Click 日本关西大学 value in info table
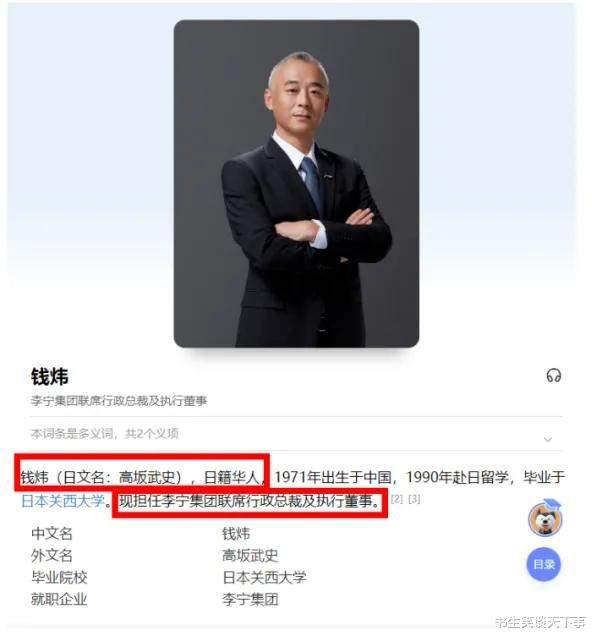 pos(265,577)
